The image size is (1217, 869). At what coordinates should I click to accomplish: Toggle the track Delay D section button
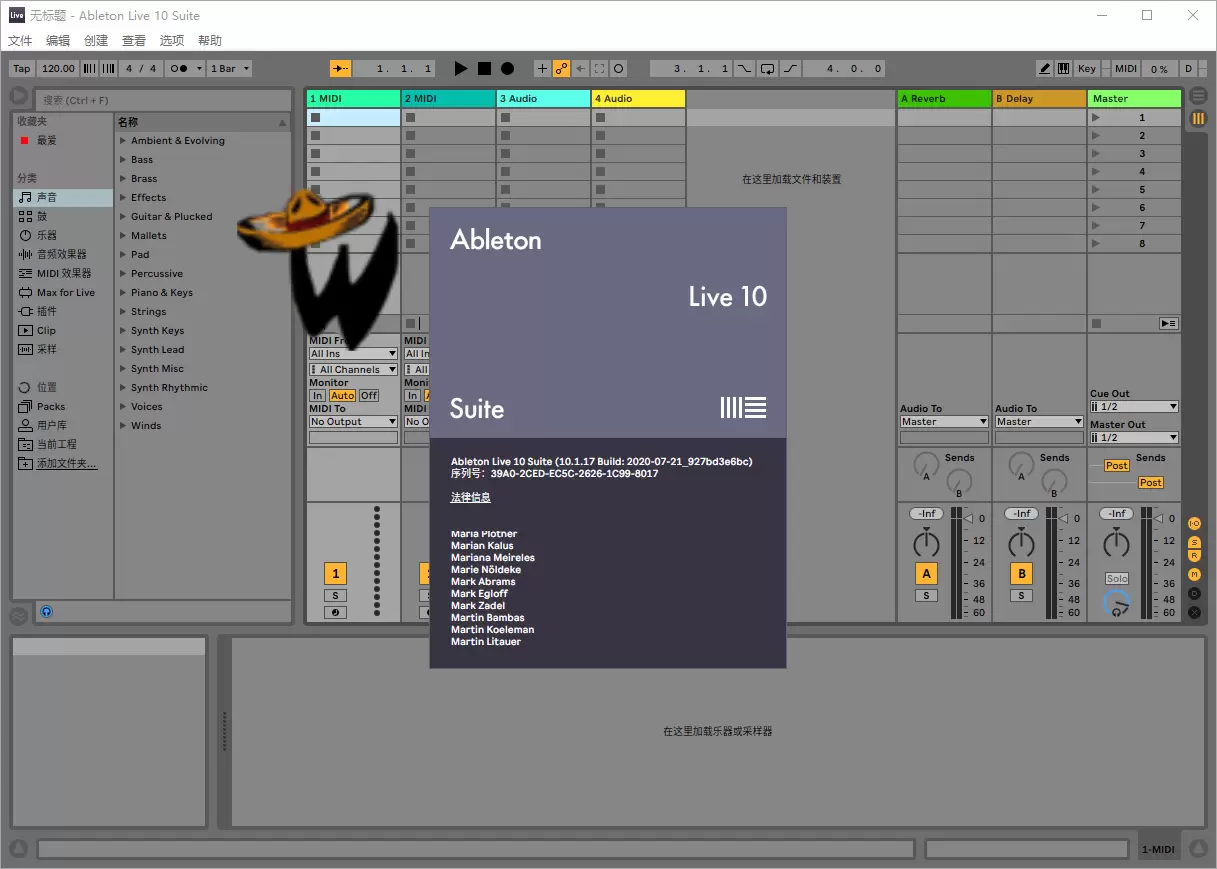(x=1194, y=593)
